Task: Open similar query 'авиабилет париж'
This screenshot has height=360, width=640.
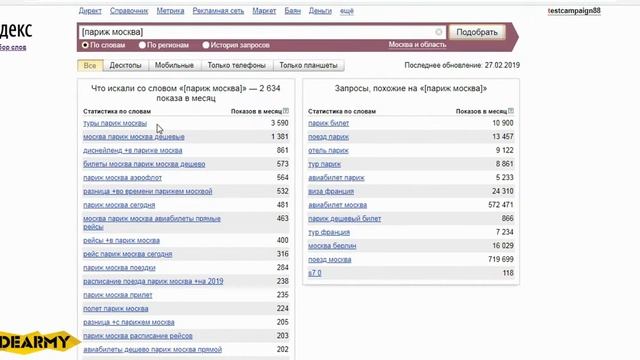Action: pos(336,178)
